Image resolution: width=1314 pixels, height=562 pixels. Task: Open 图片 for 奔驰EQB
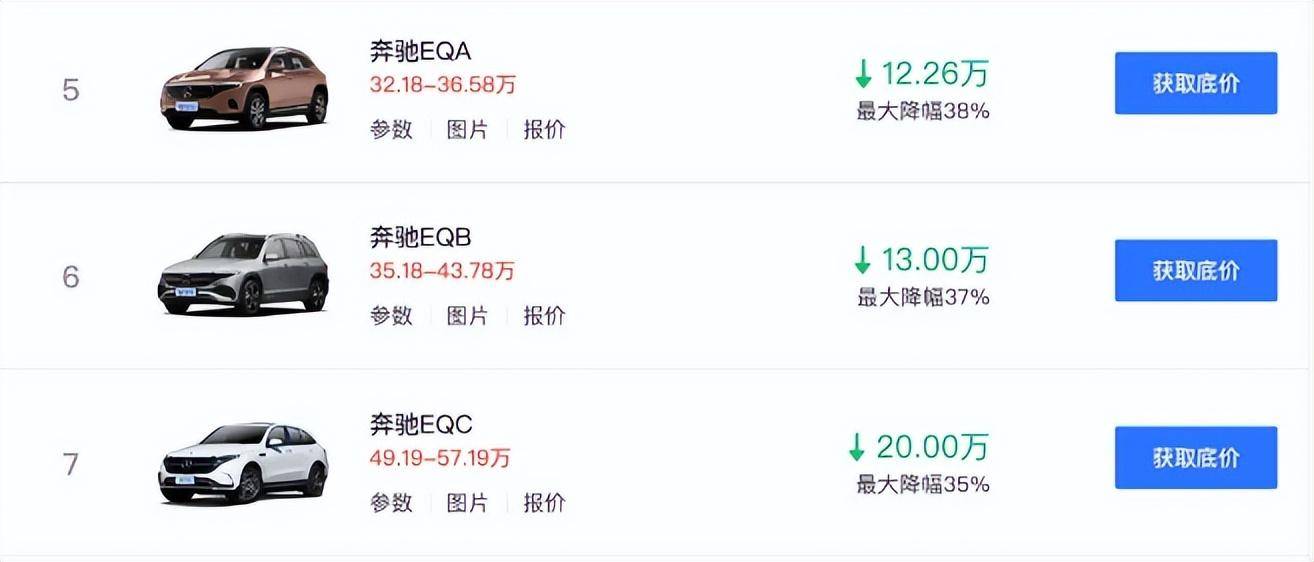[x=467, y=315]
